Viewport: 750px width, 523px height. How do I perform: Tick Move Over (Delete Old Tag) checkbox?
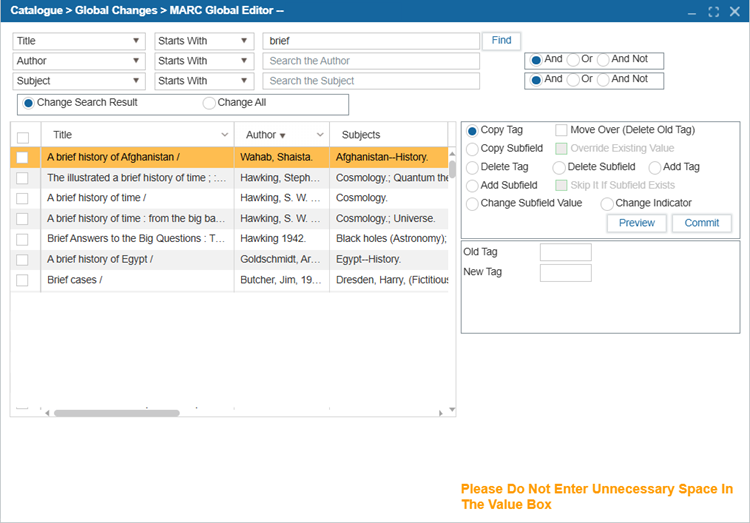(561, 130)
